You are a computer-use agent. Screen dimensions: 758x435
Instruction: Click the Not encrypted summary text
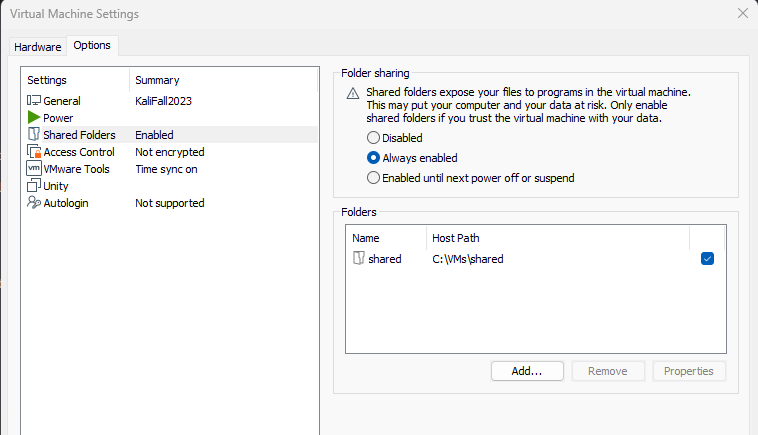coord(170,152)
